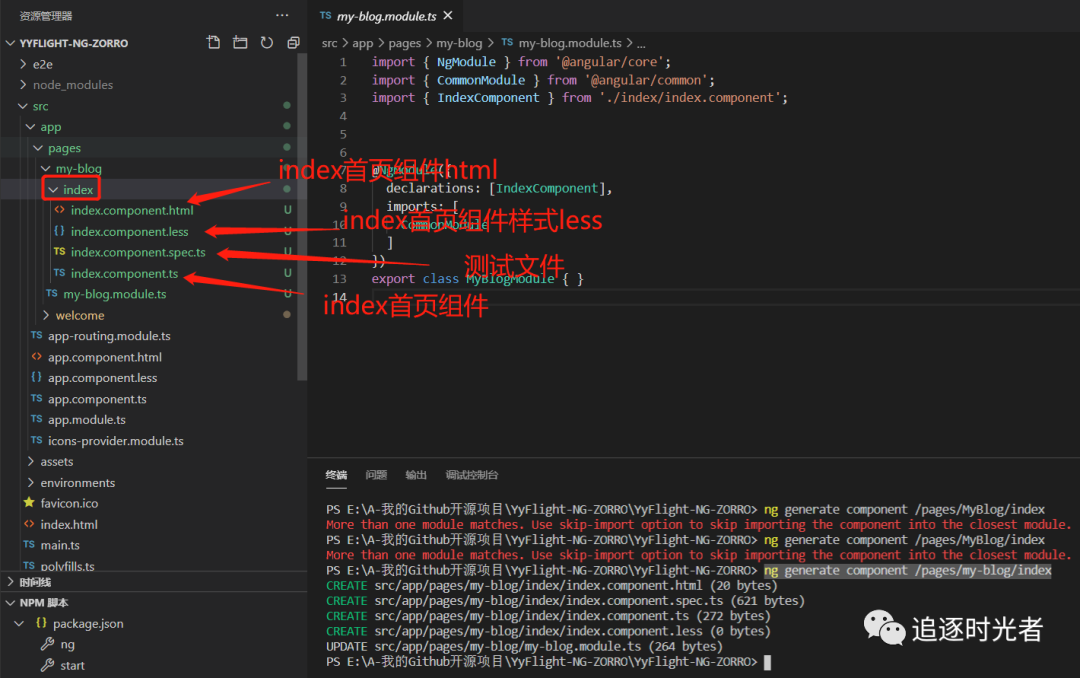Click the TS icon of main.ts
Screen dimensions: 1080x678
point(29,544)
